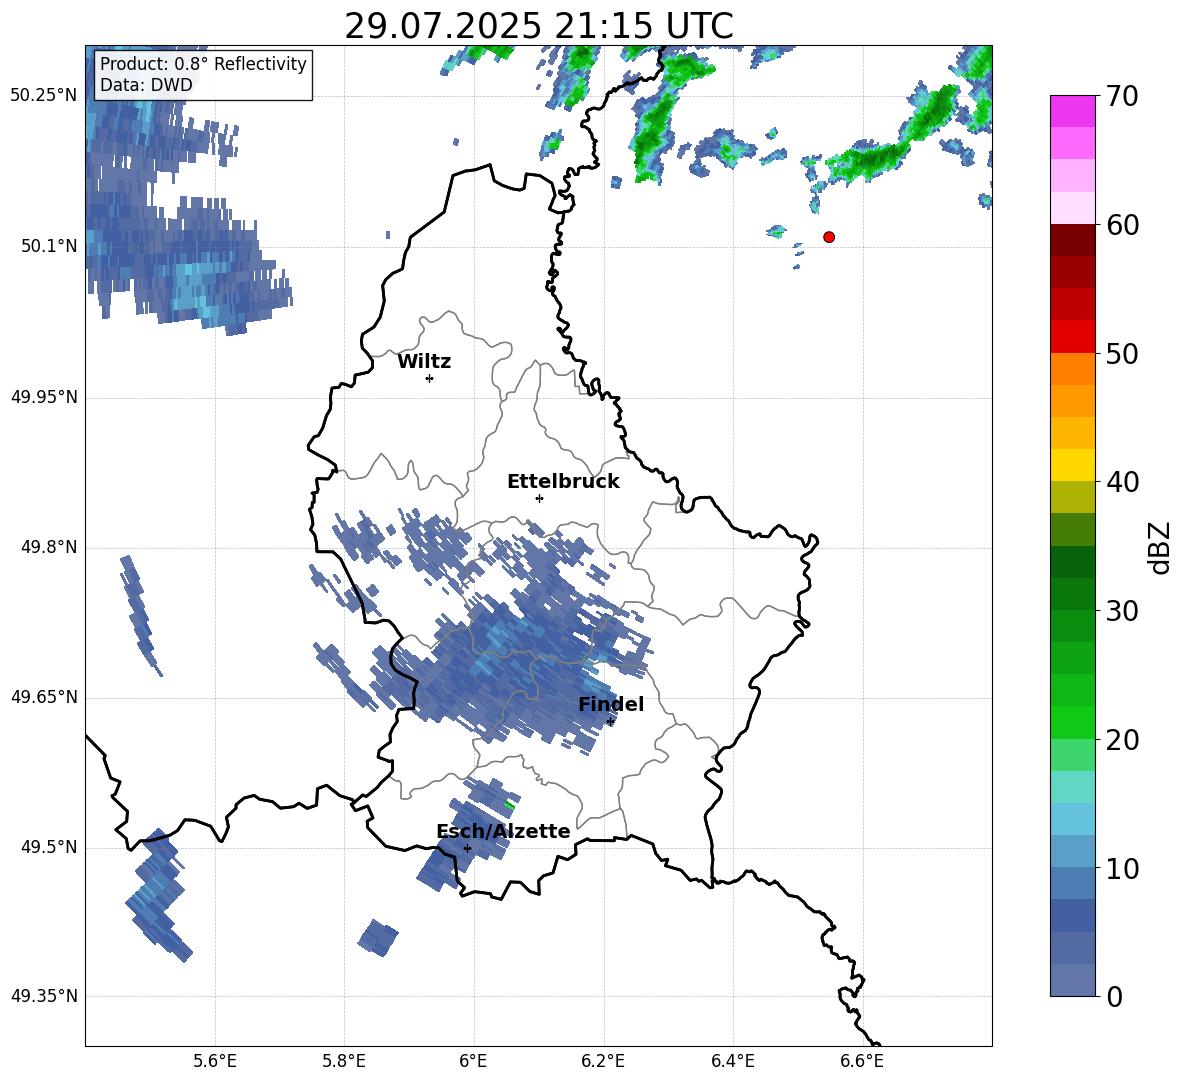Click the 49.5°N latitude label
Image resolution: width=1184 pixels, height=1081 pixels.
[49, 847]
